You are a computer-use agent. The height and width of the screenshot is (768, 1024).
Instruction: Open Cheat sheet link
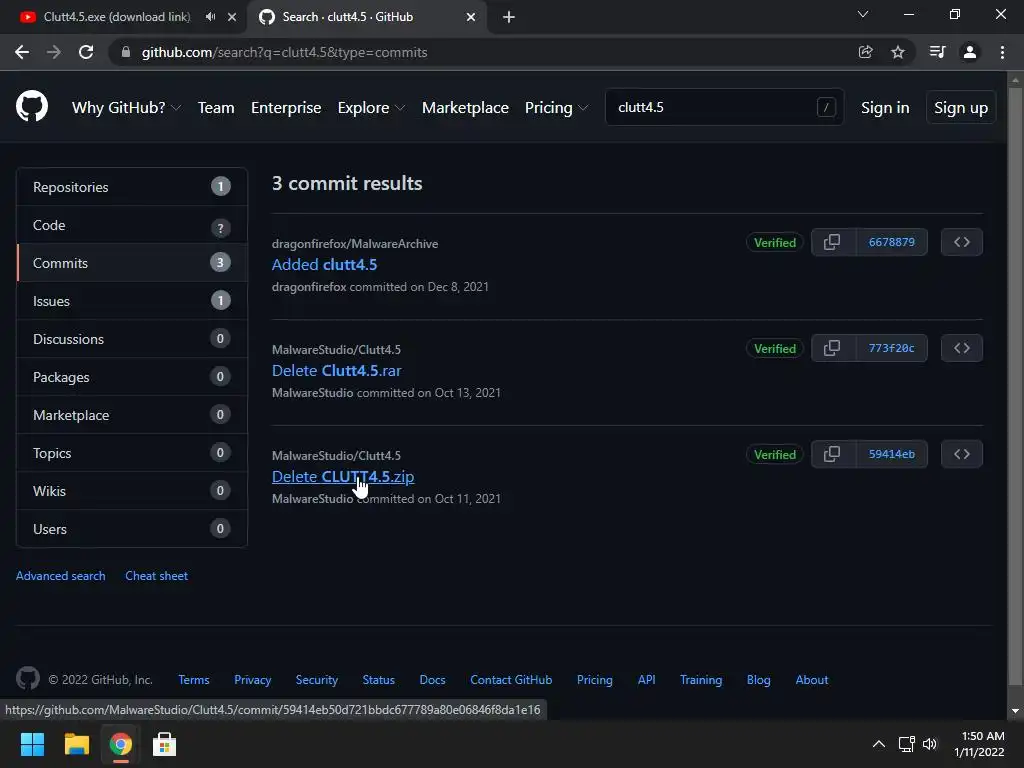(157, 575)
